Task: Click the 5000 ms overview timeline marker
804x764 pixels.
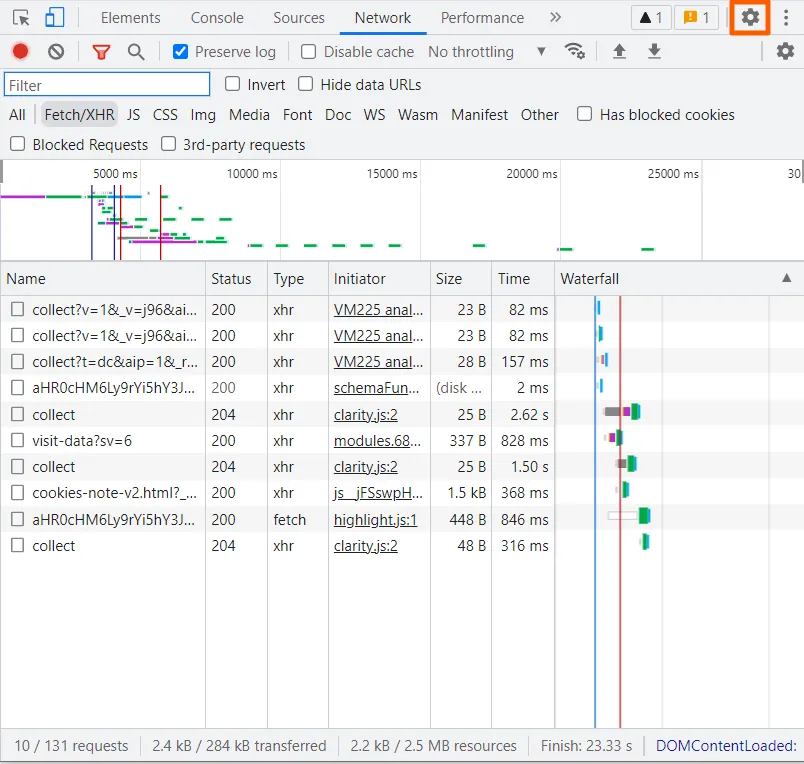Action: coord(115,174)
